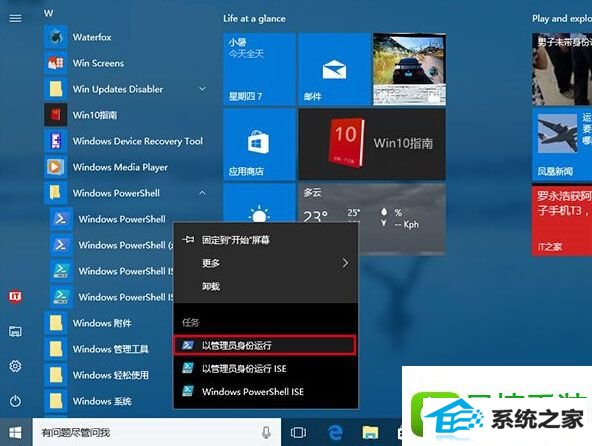The image size is (592, 446).
Task: Open the racing car photo tile
Action: point(409,69)
